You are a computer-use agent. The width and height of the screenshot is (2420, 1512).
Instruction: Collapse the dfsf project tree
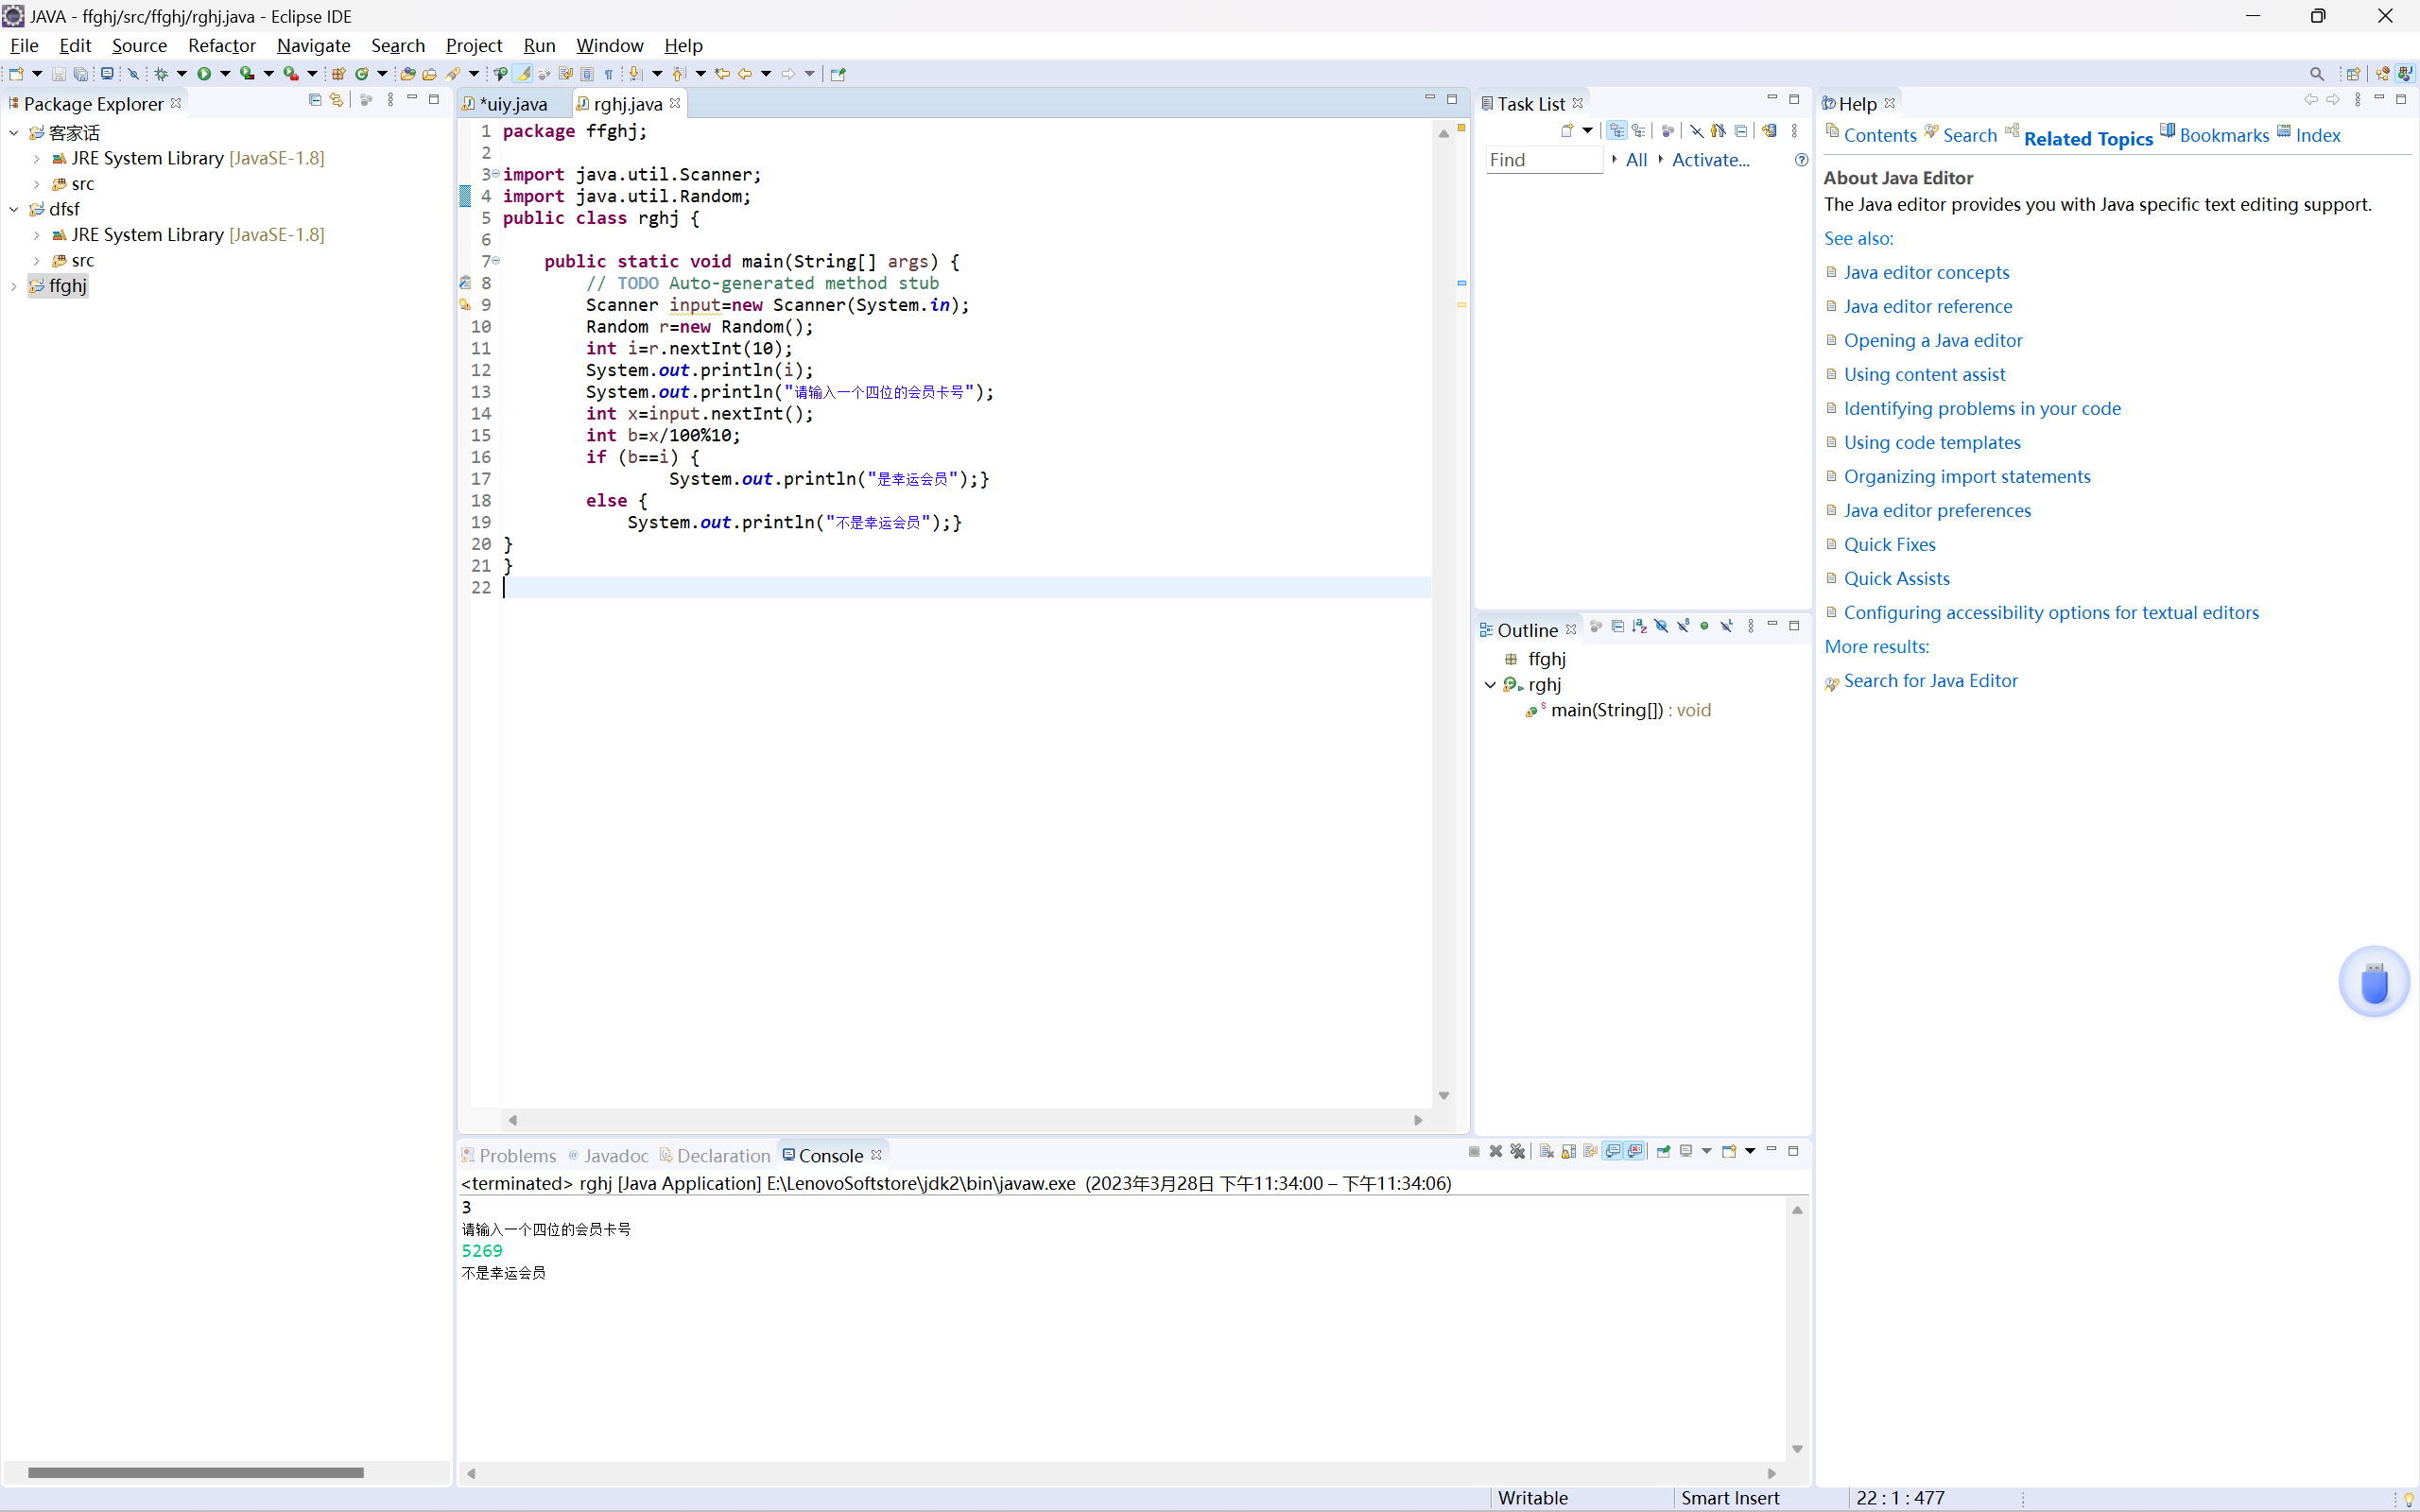14,209
